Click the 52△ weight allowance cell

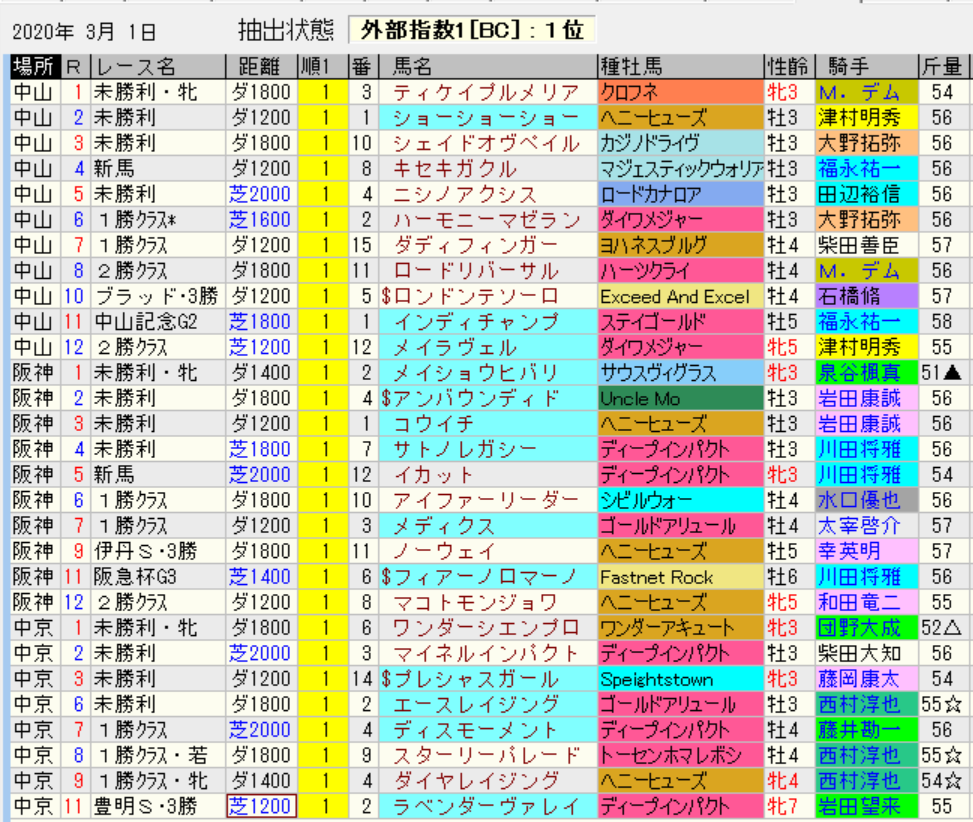pyautogui.click(x=943, y=628)
